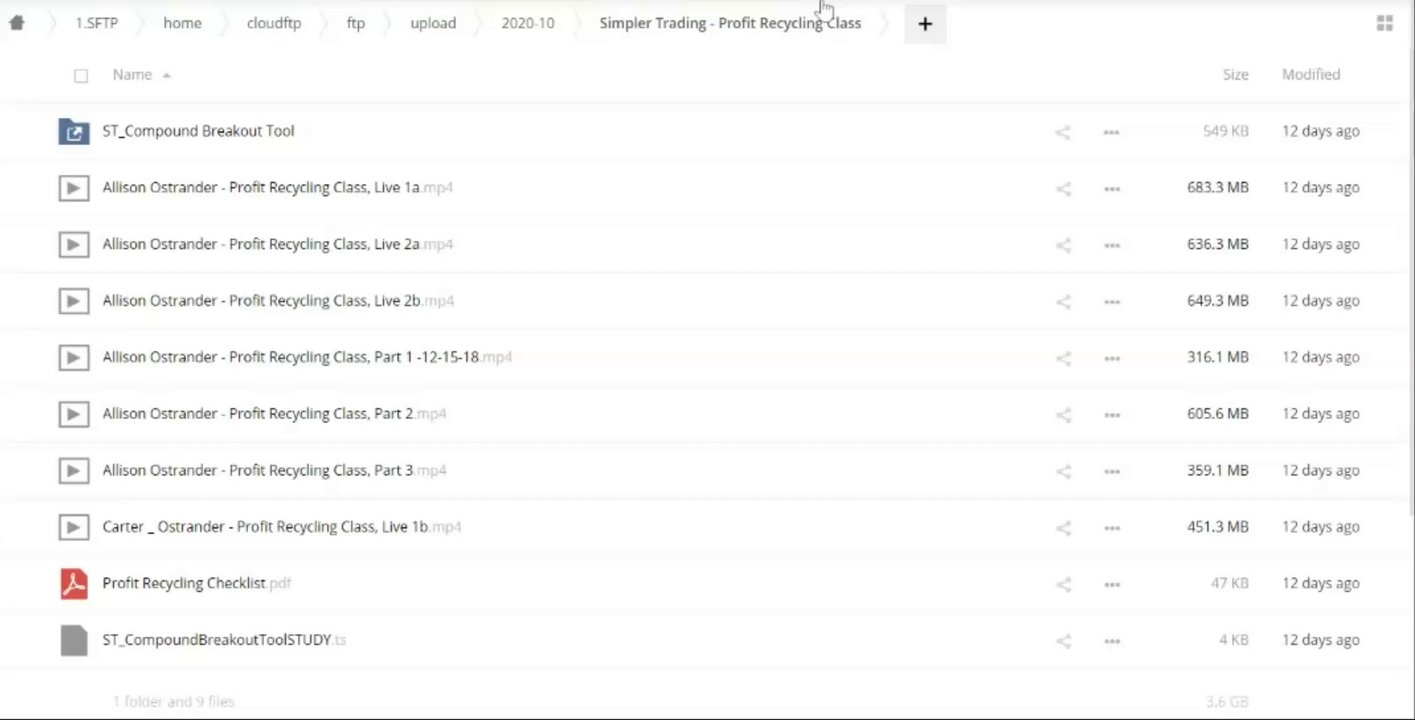Image resolution: width=1415 pixels, height=720 pixels.
Task: Open more options for Part 3.mp4
Action: [1111, 471]
